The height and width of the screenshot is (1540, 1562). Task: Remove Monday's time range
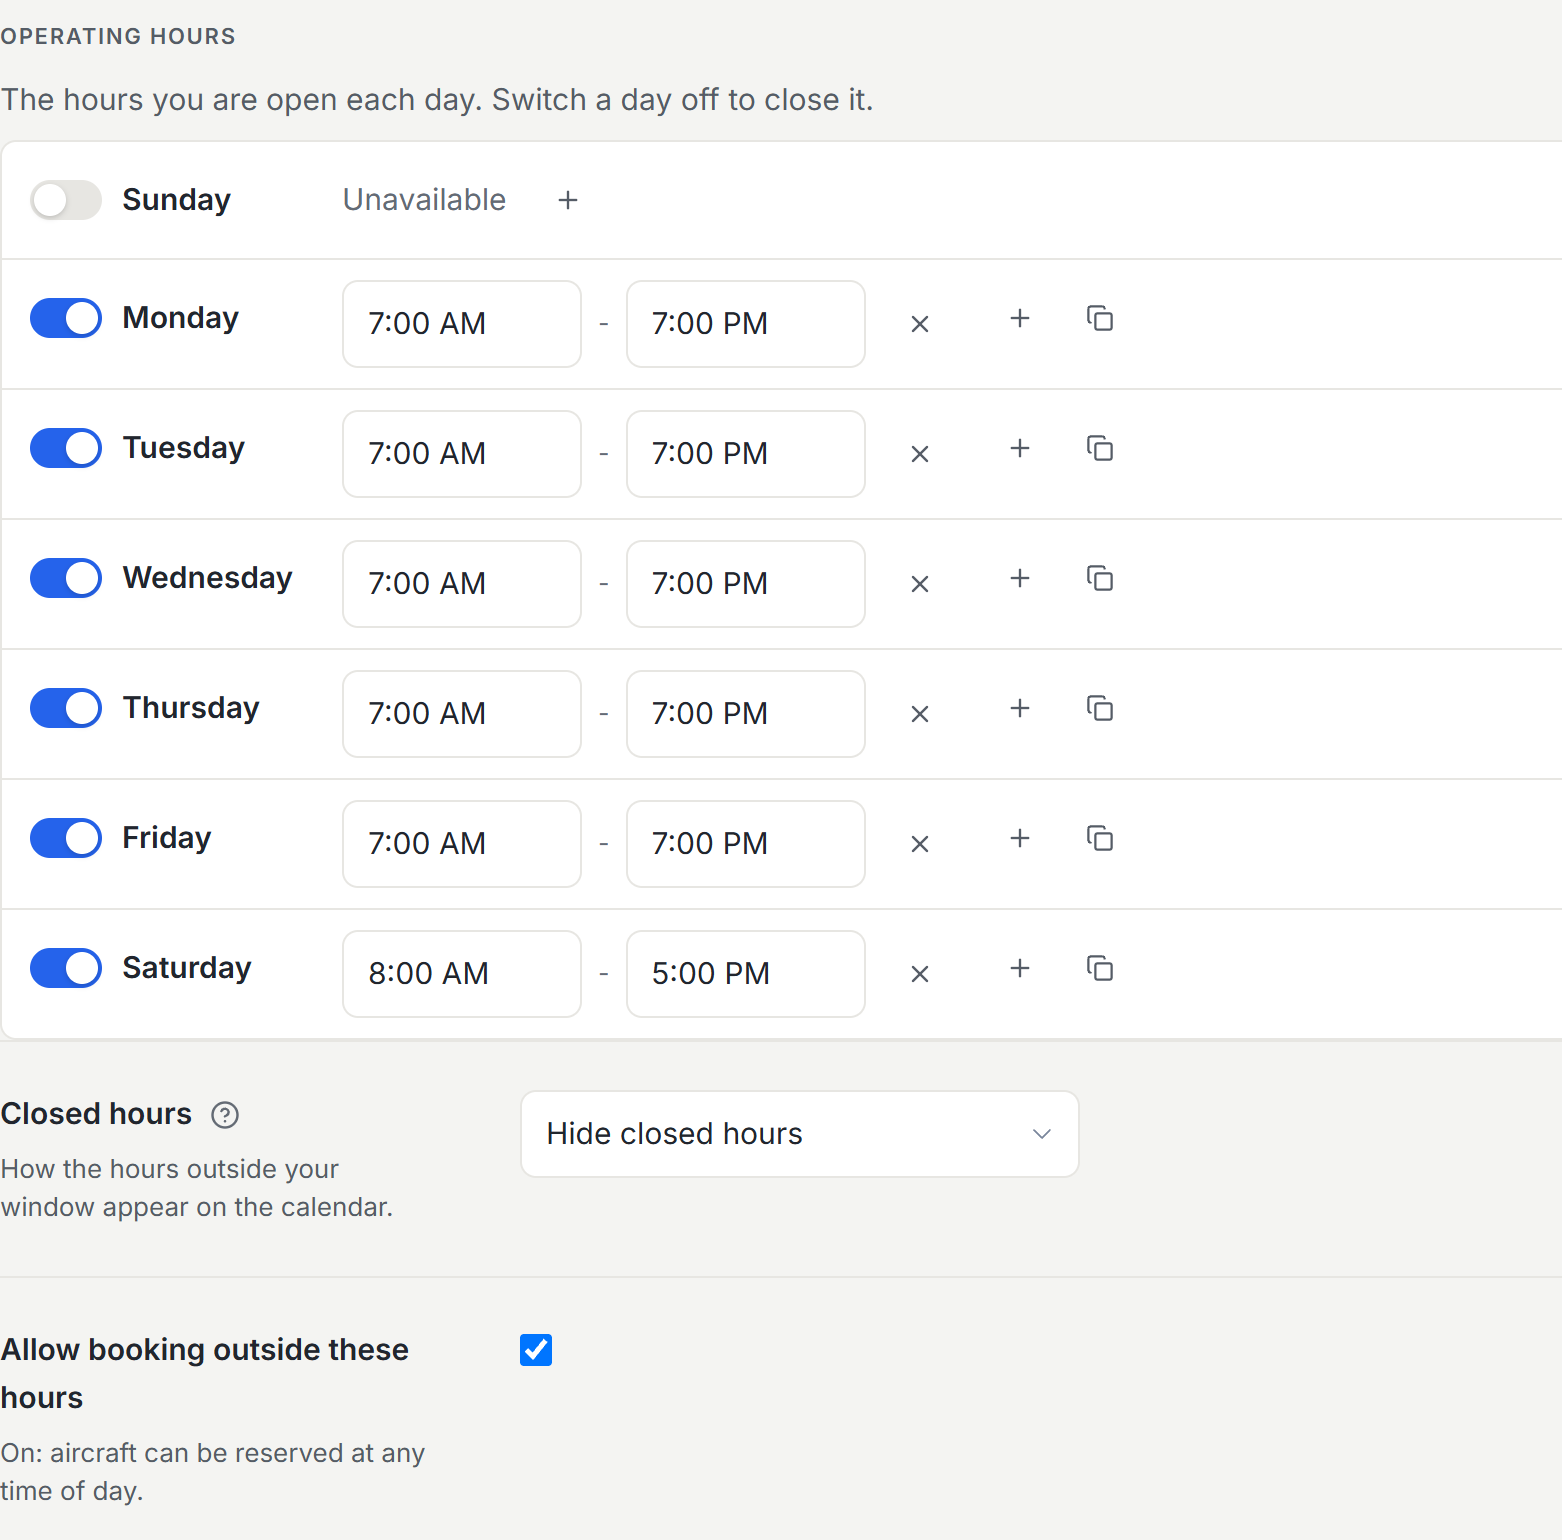(920, 324)
